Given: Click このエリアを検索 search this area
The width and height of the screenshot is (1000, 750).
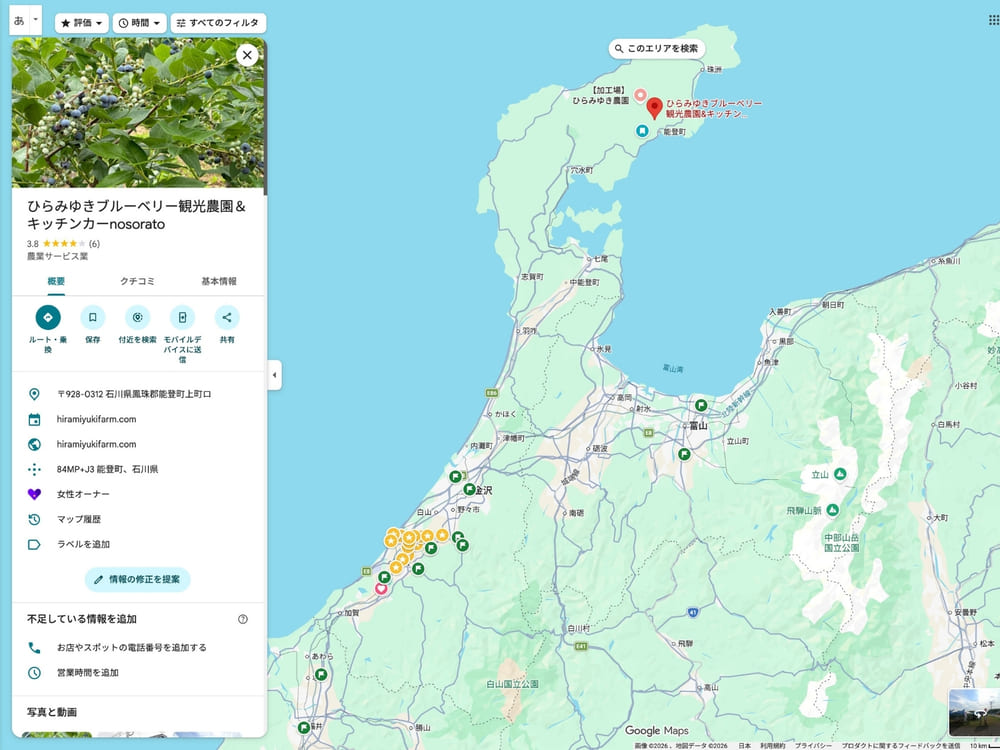Looking at the screenshot, I should [657, 48].
